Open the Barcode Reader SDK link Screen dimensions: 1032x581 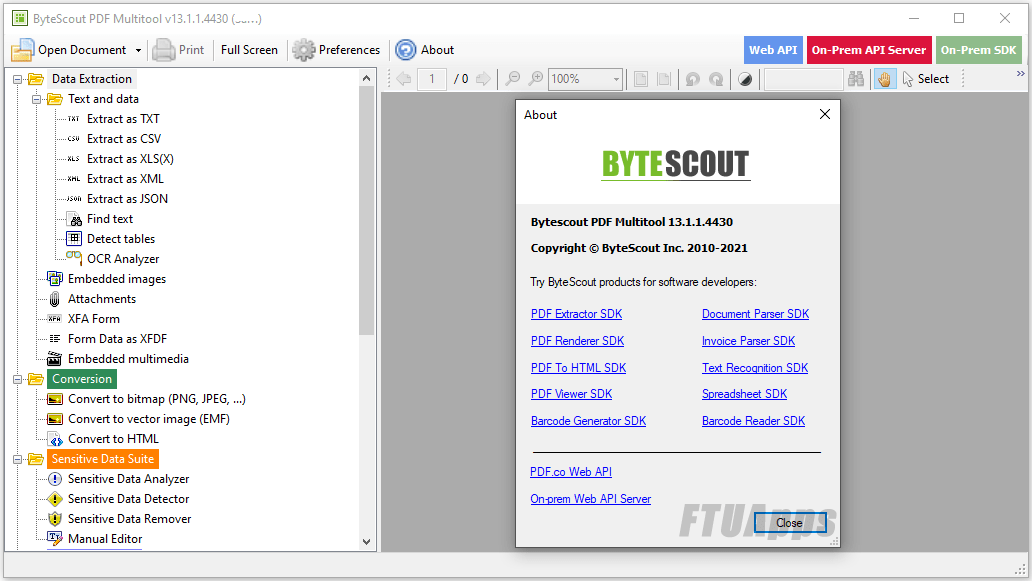754,421
